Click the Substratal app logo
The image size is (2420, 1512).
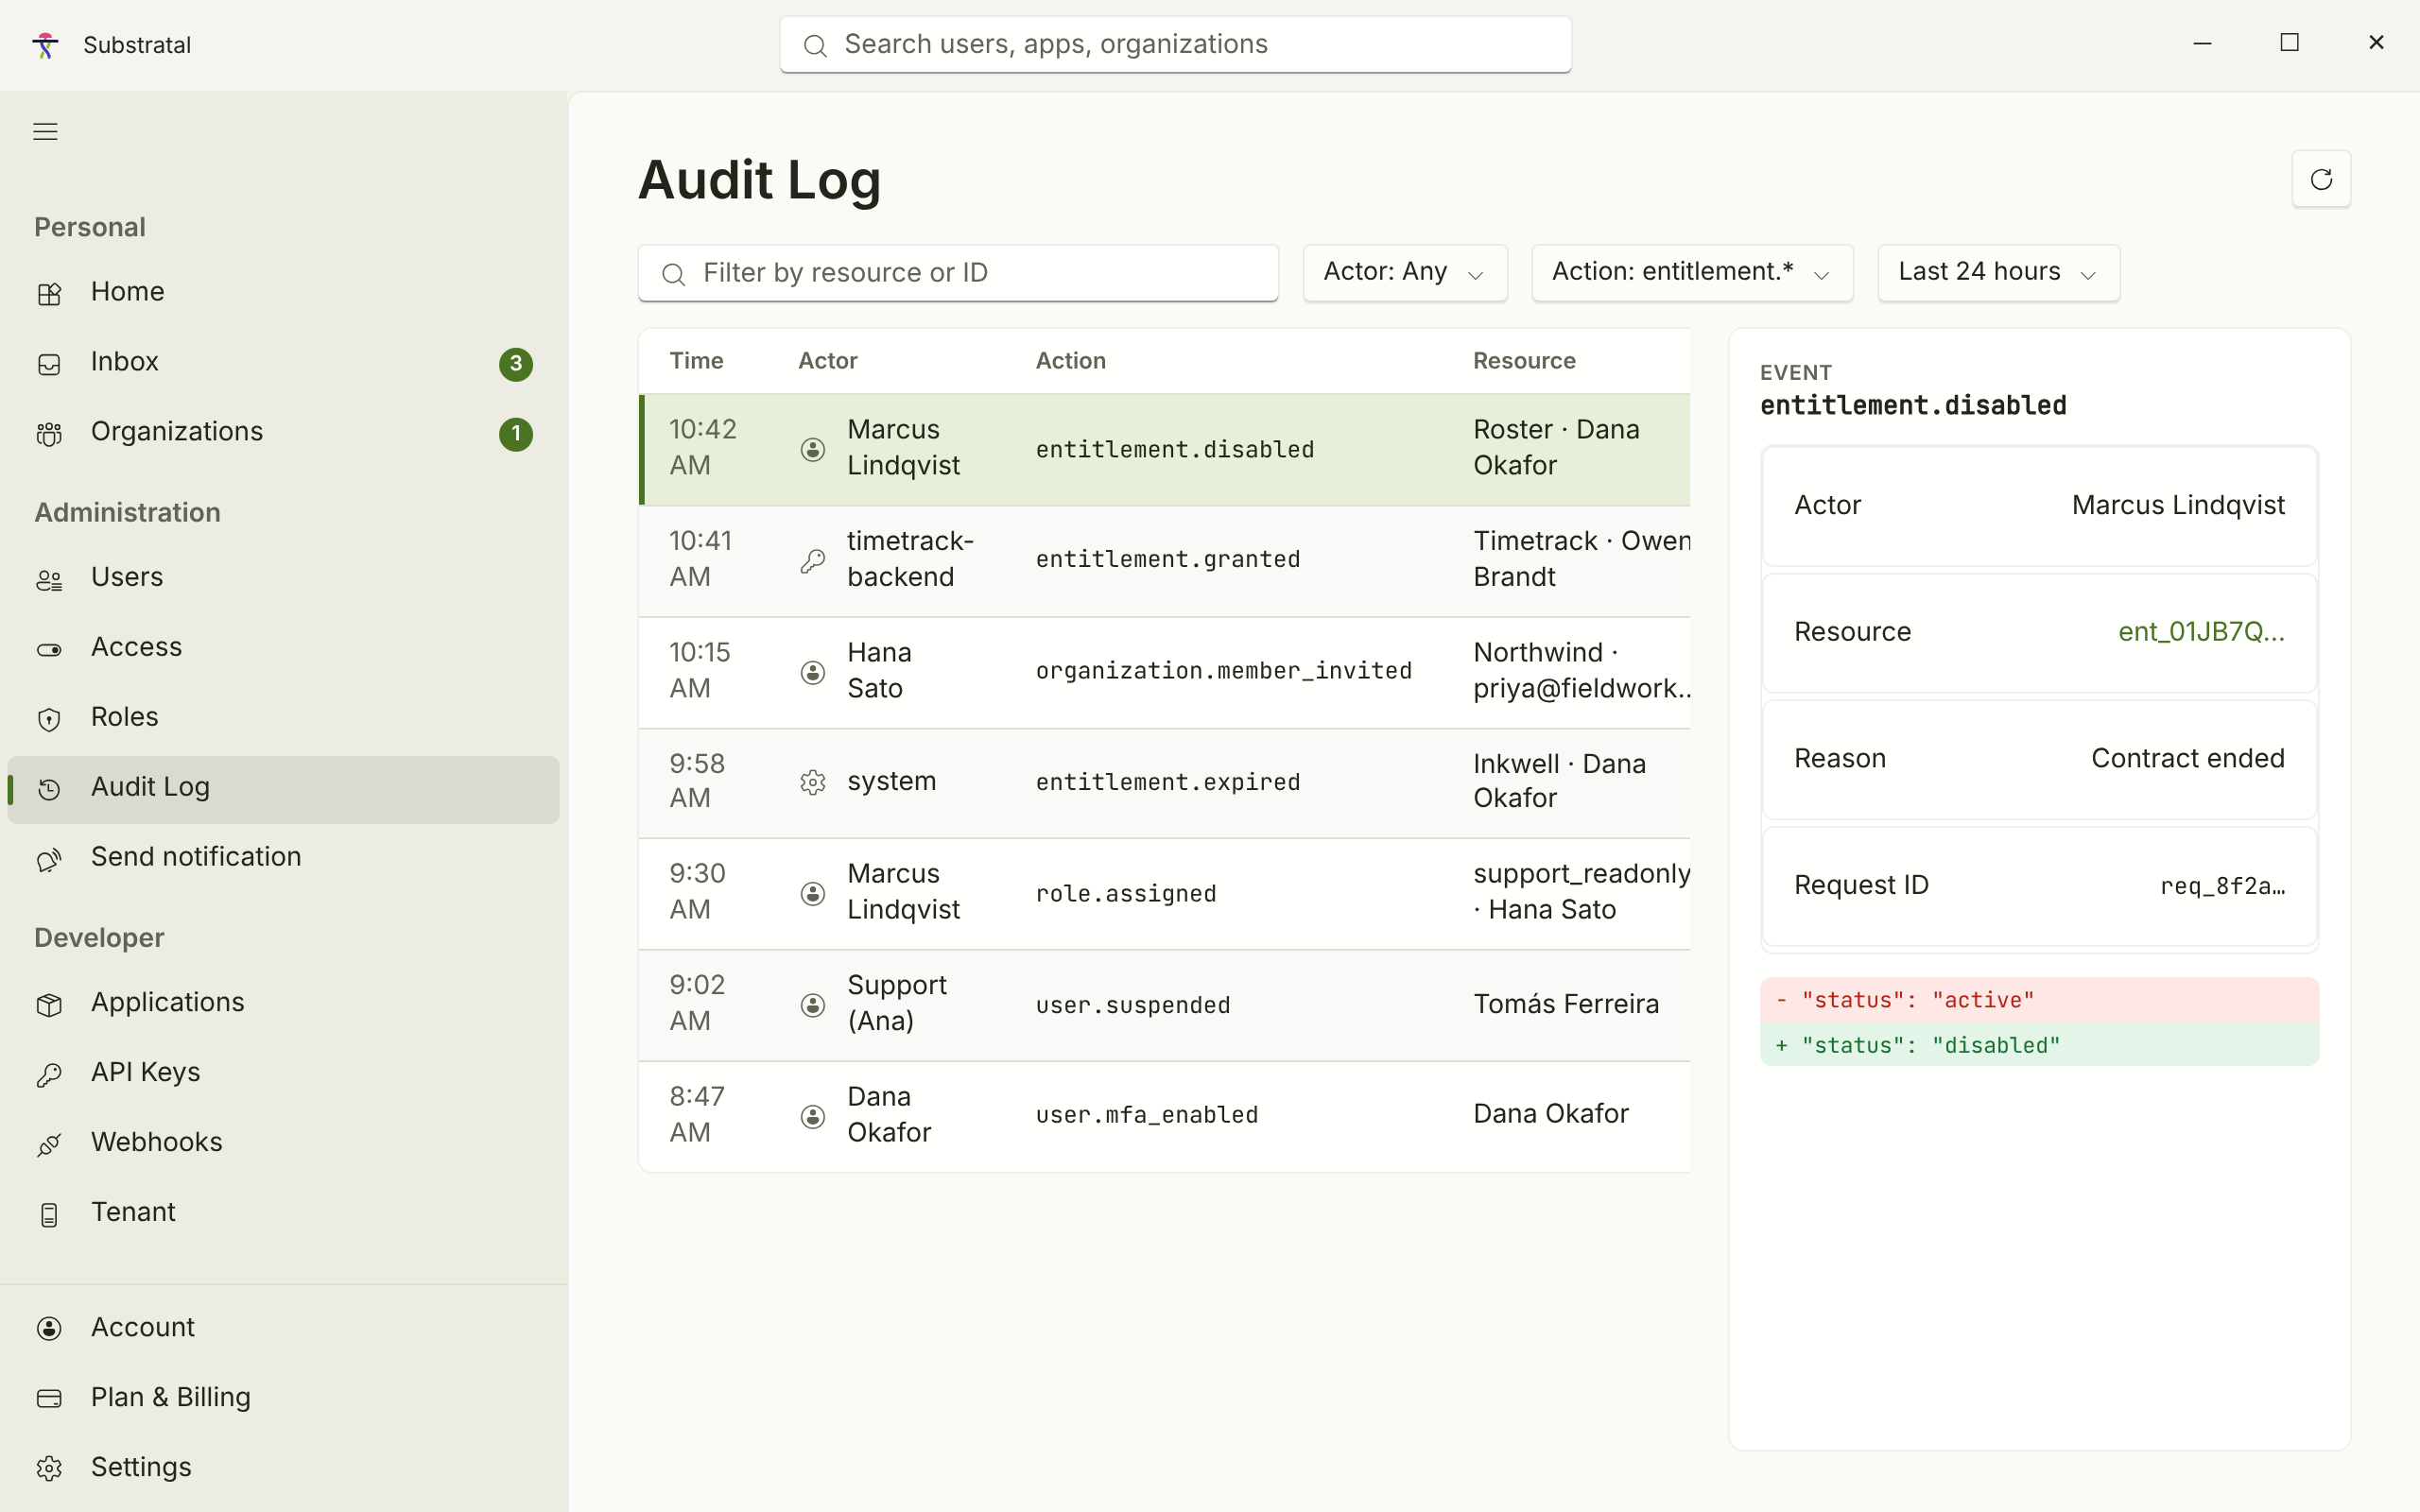pos(45,45)
